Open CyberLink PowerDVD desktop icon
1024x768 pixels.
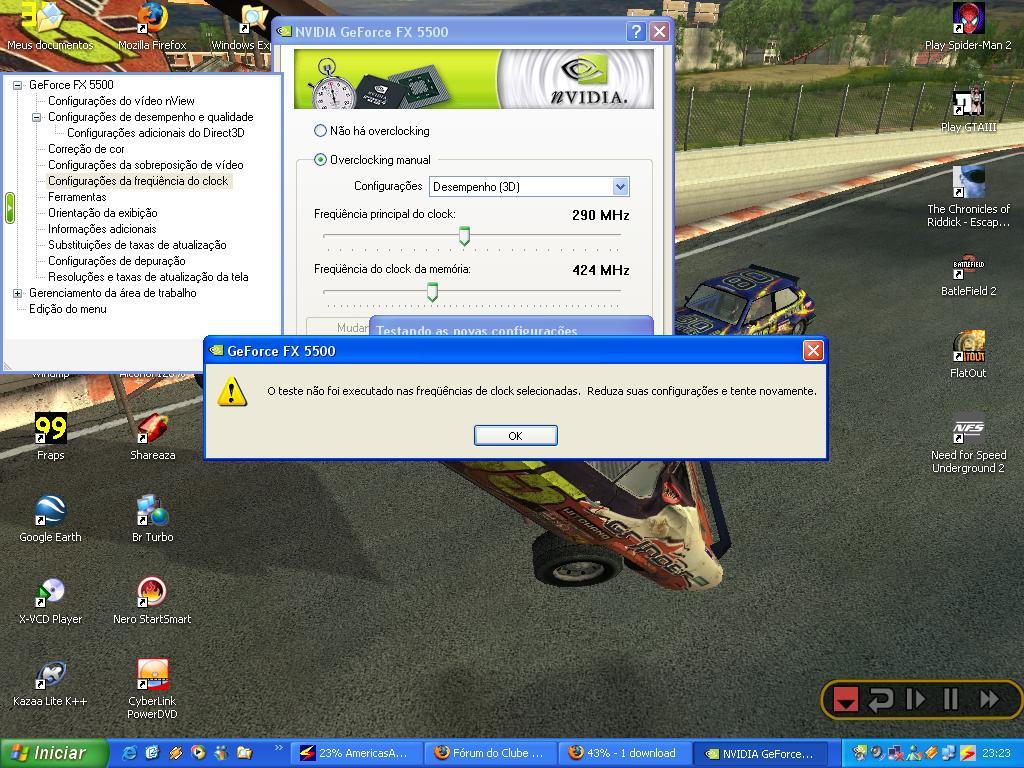click(x=152, y=689)
